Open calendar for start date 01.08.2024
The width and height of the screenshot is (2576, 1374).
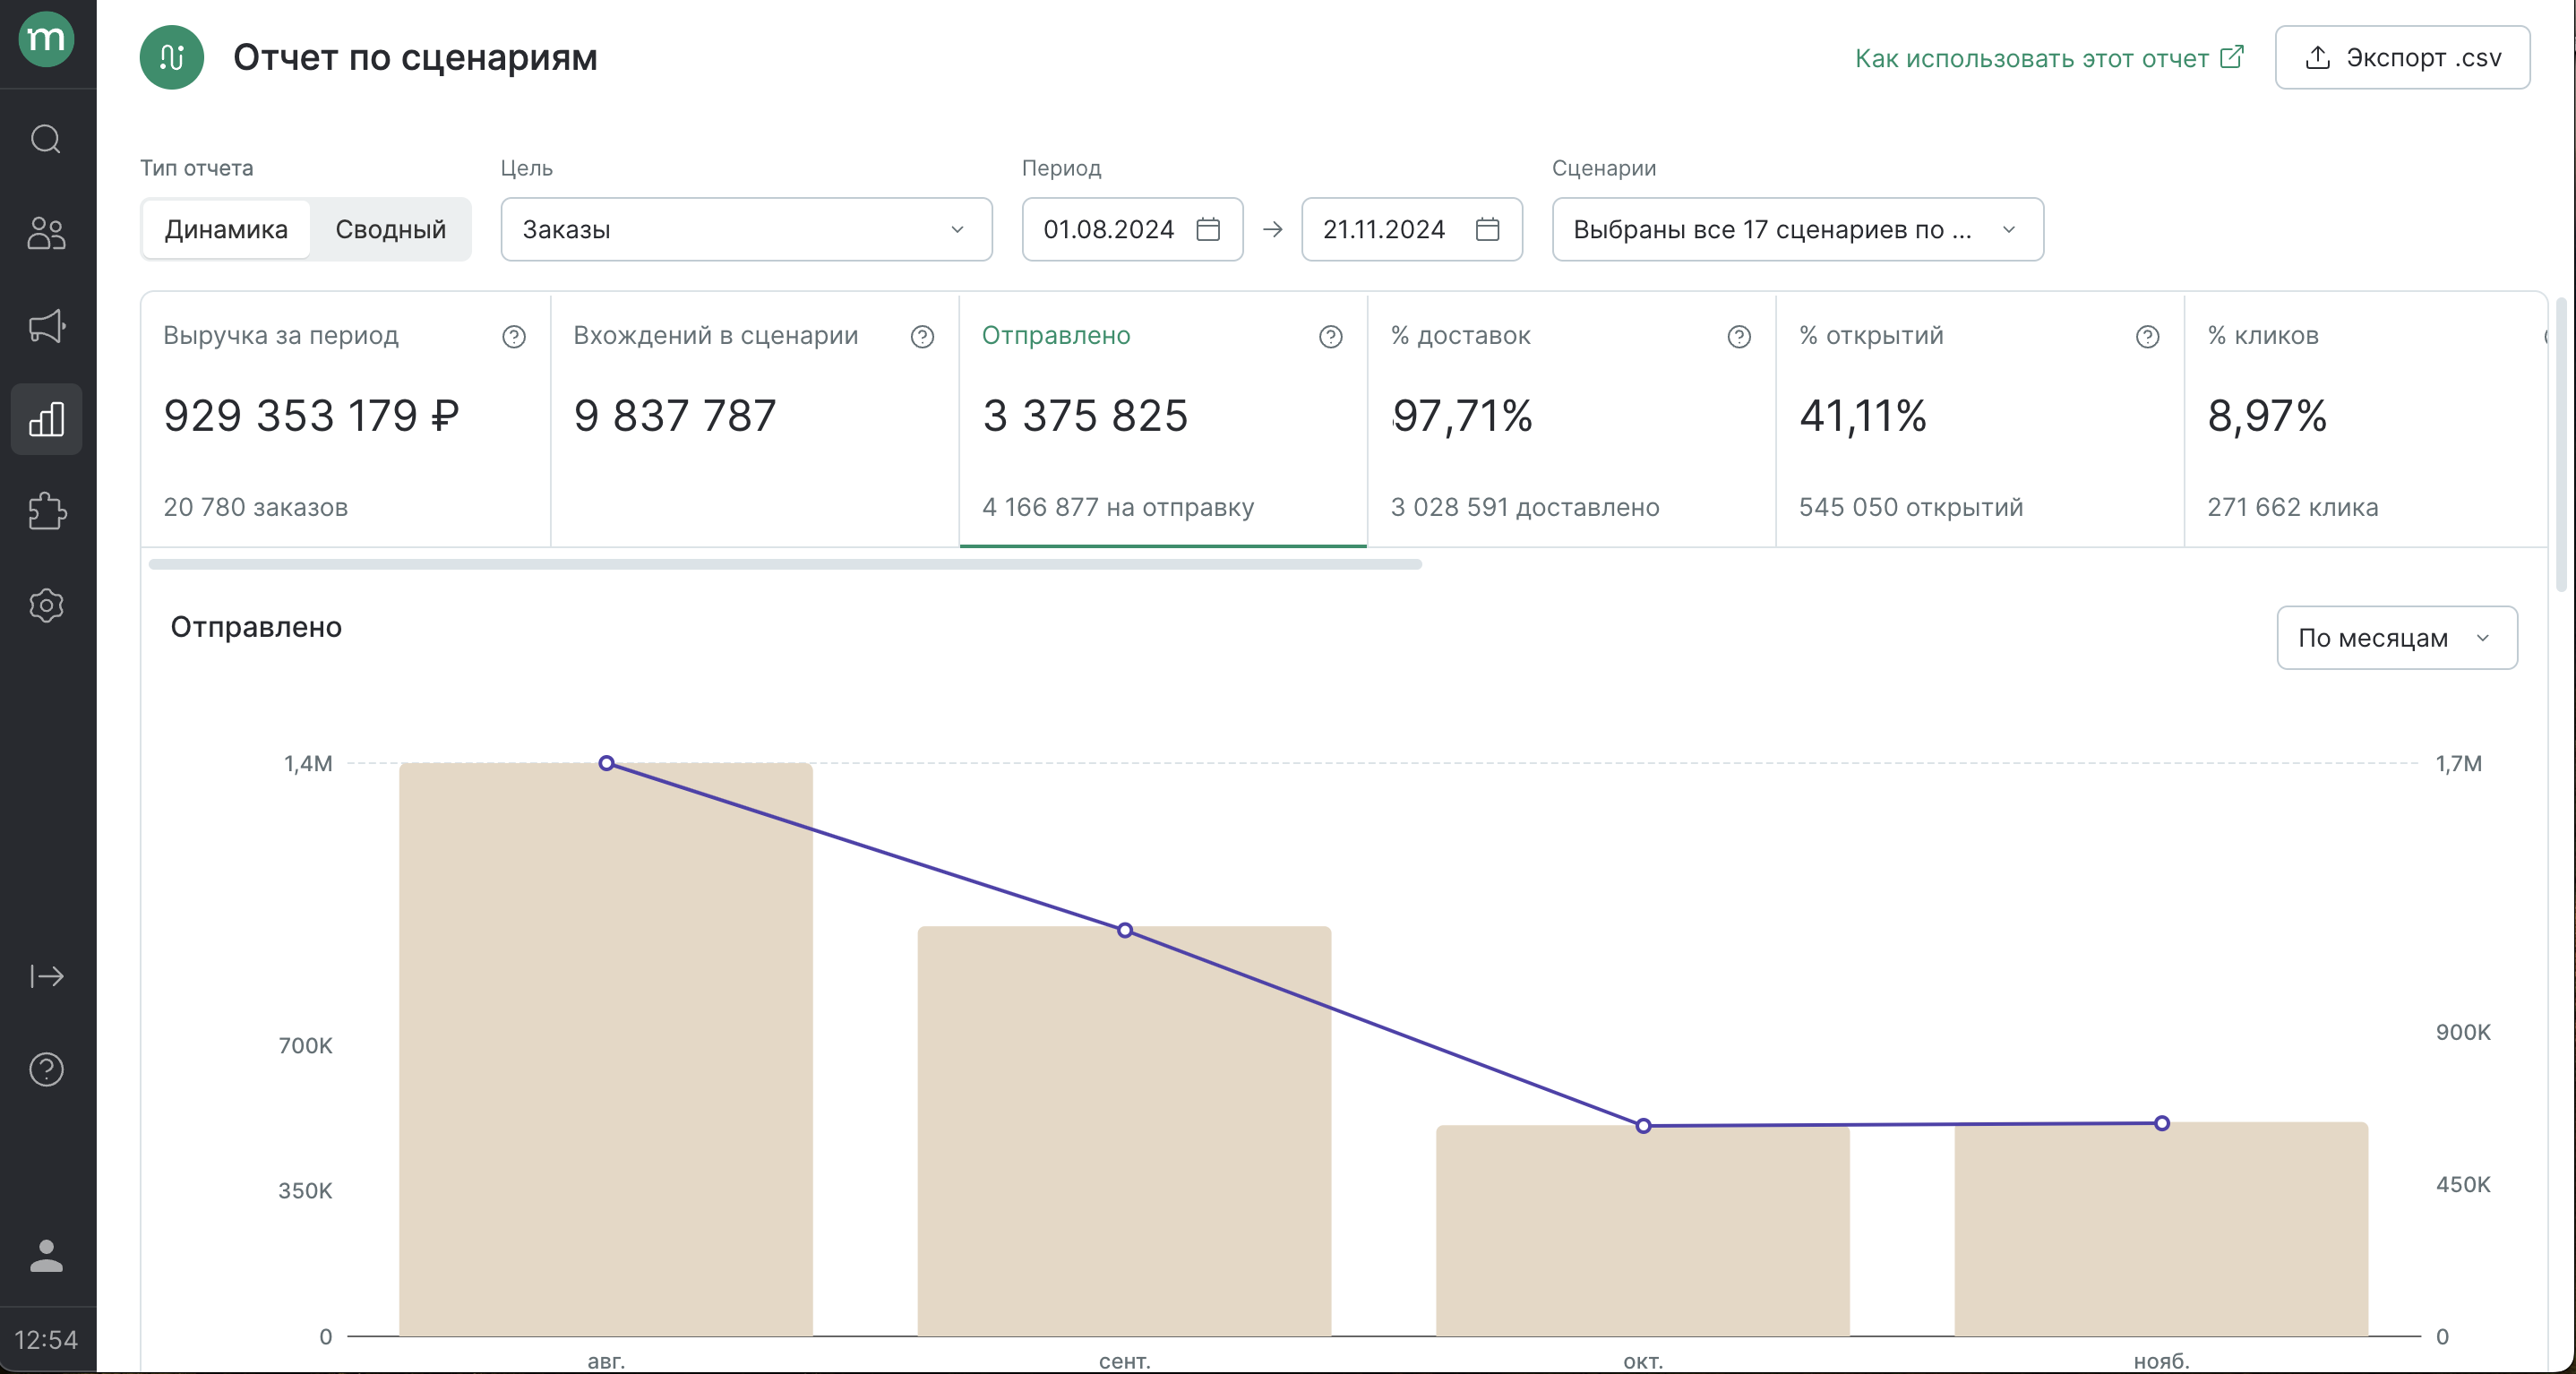point(1208,229)
